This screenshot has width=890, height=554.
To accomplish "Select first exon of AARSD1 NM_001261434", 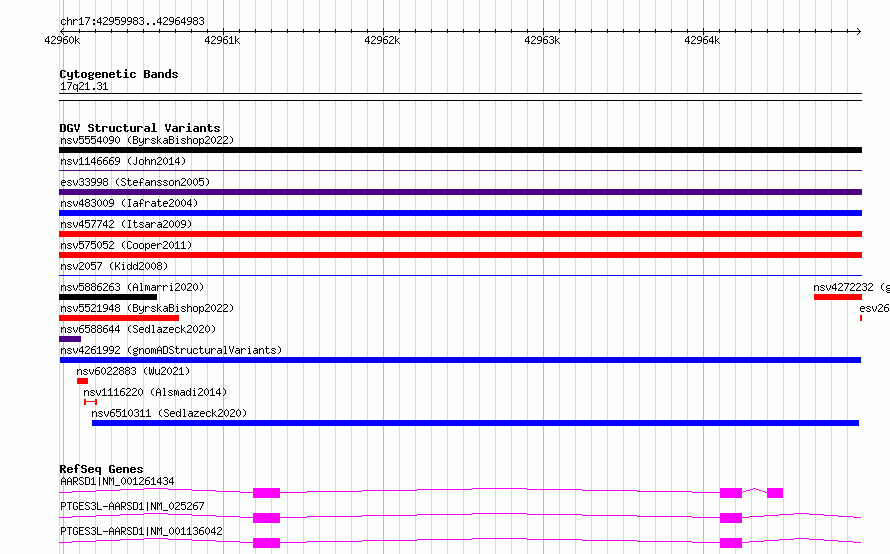I will click(x=266, y=493).
